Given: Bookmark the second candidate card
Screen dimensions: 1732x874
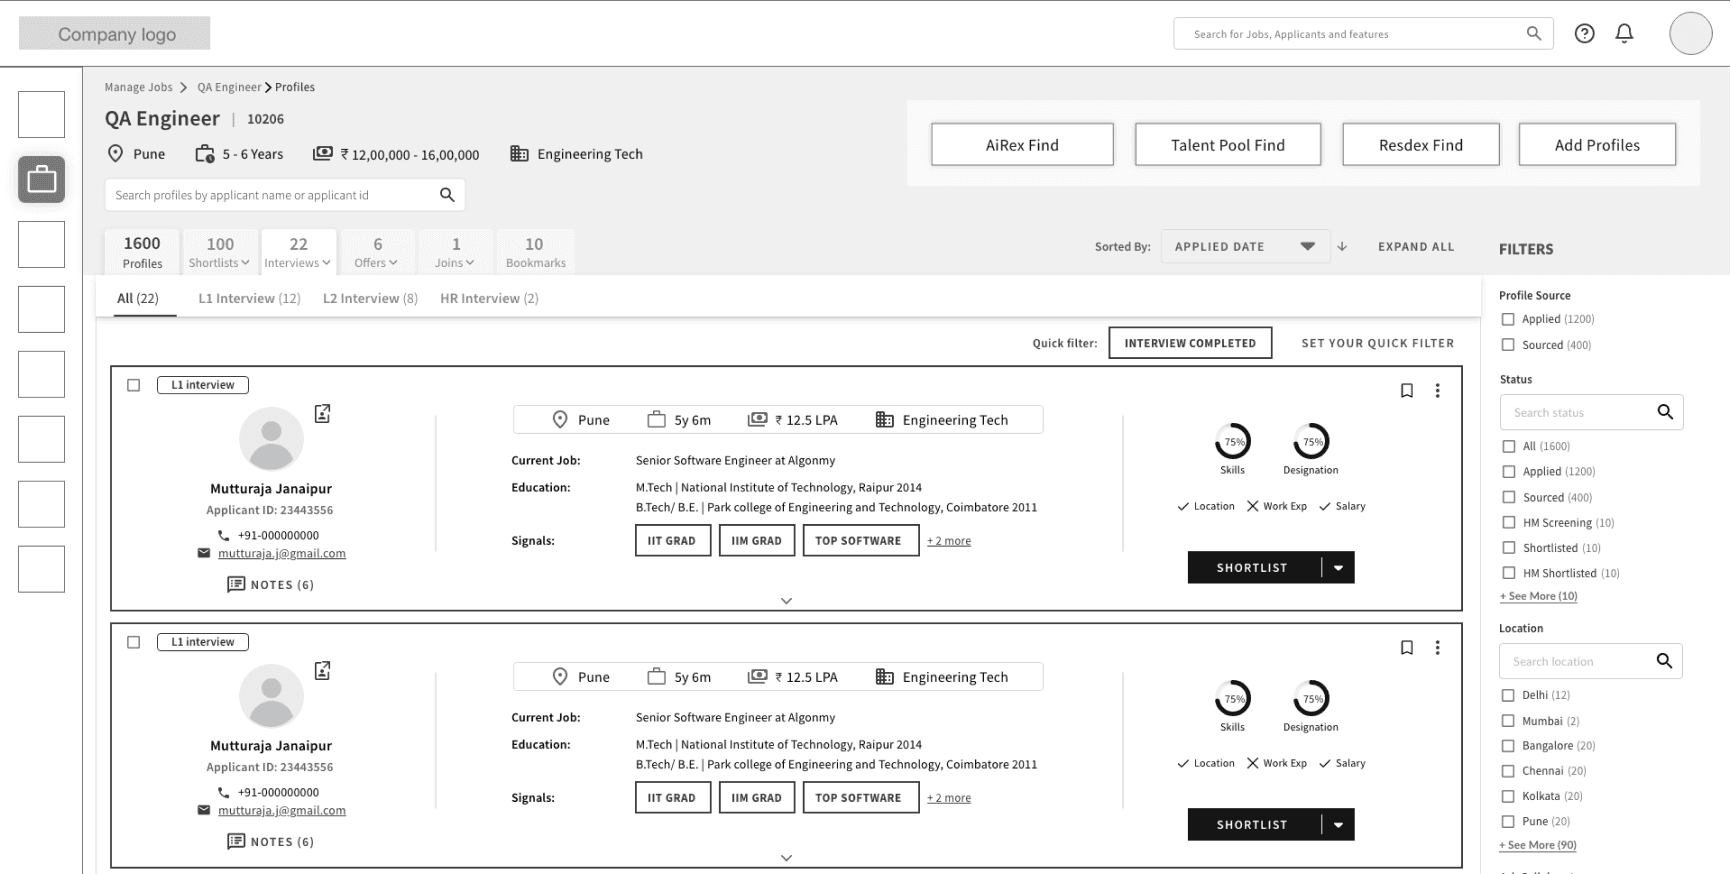Looking at the screenshot, I should (x=1406, y=648).
